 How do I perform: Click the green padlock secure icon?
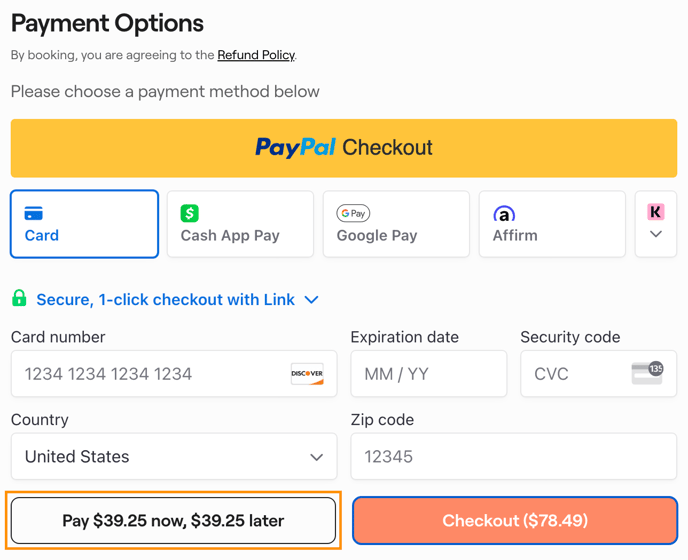tap(19, 299)
